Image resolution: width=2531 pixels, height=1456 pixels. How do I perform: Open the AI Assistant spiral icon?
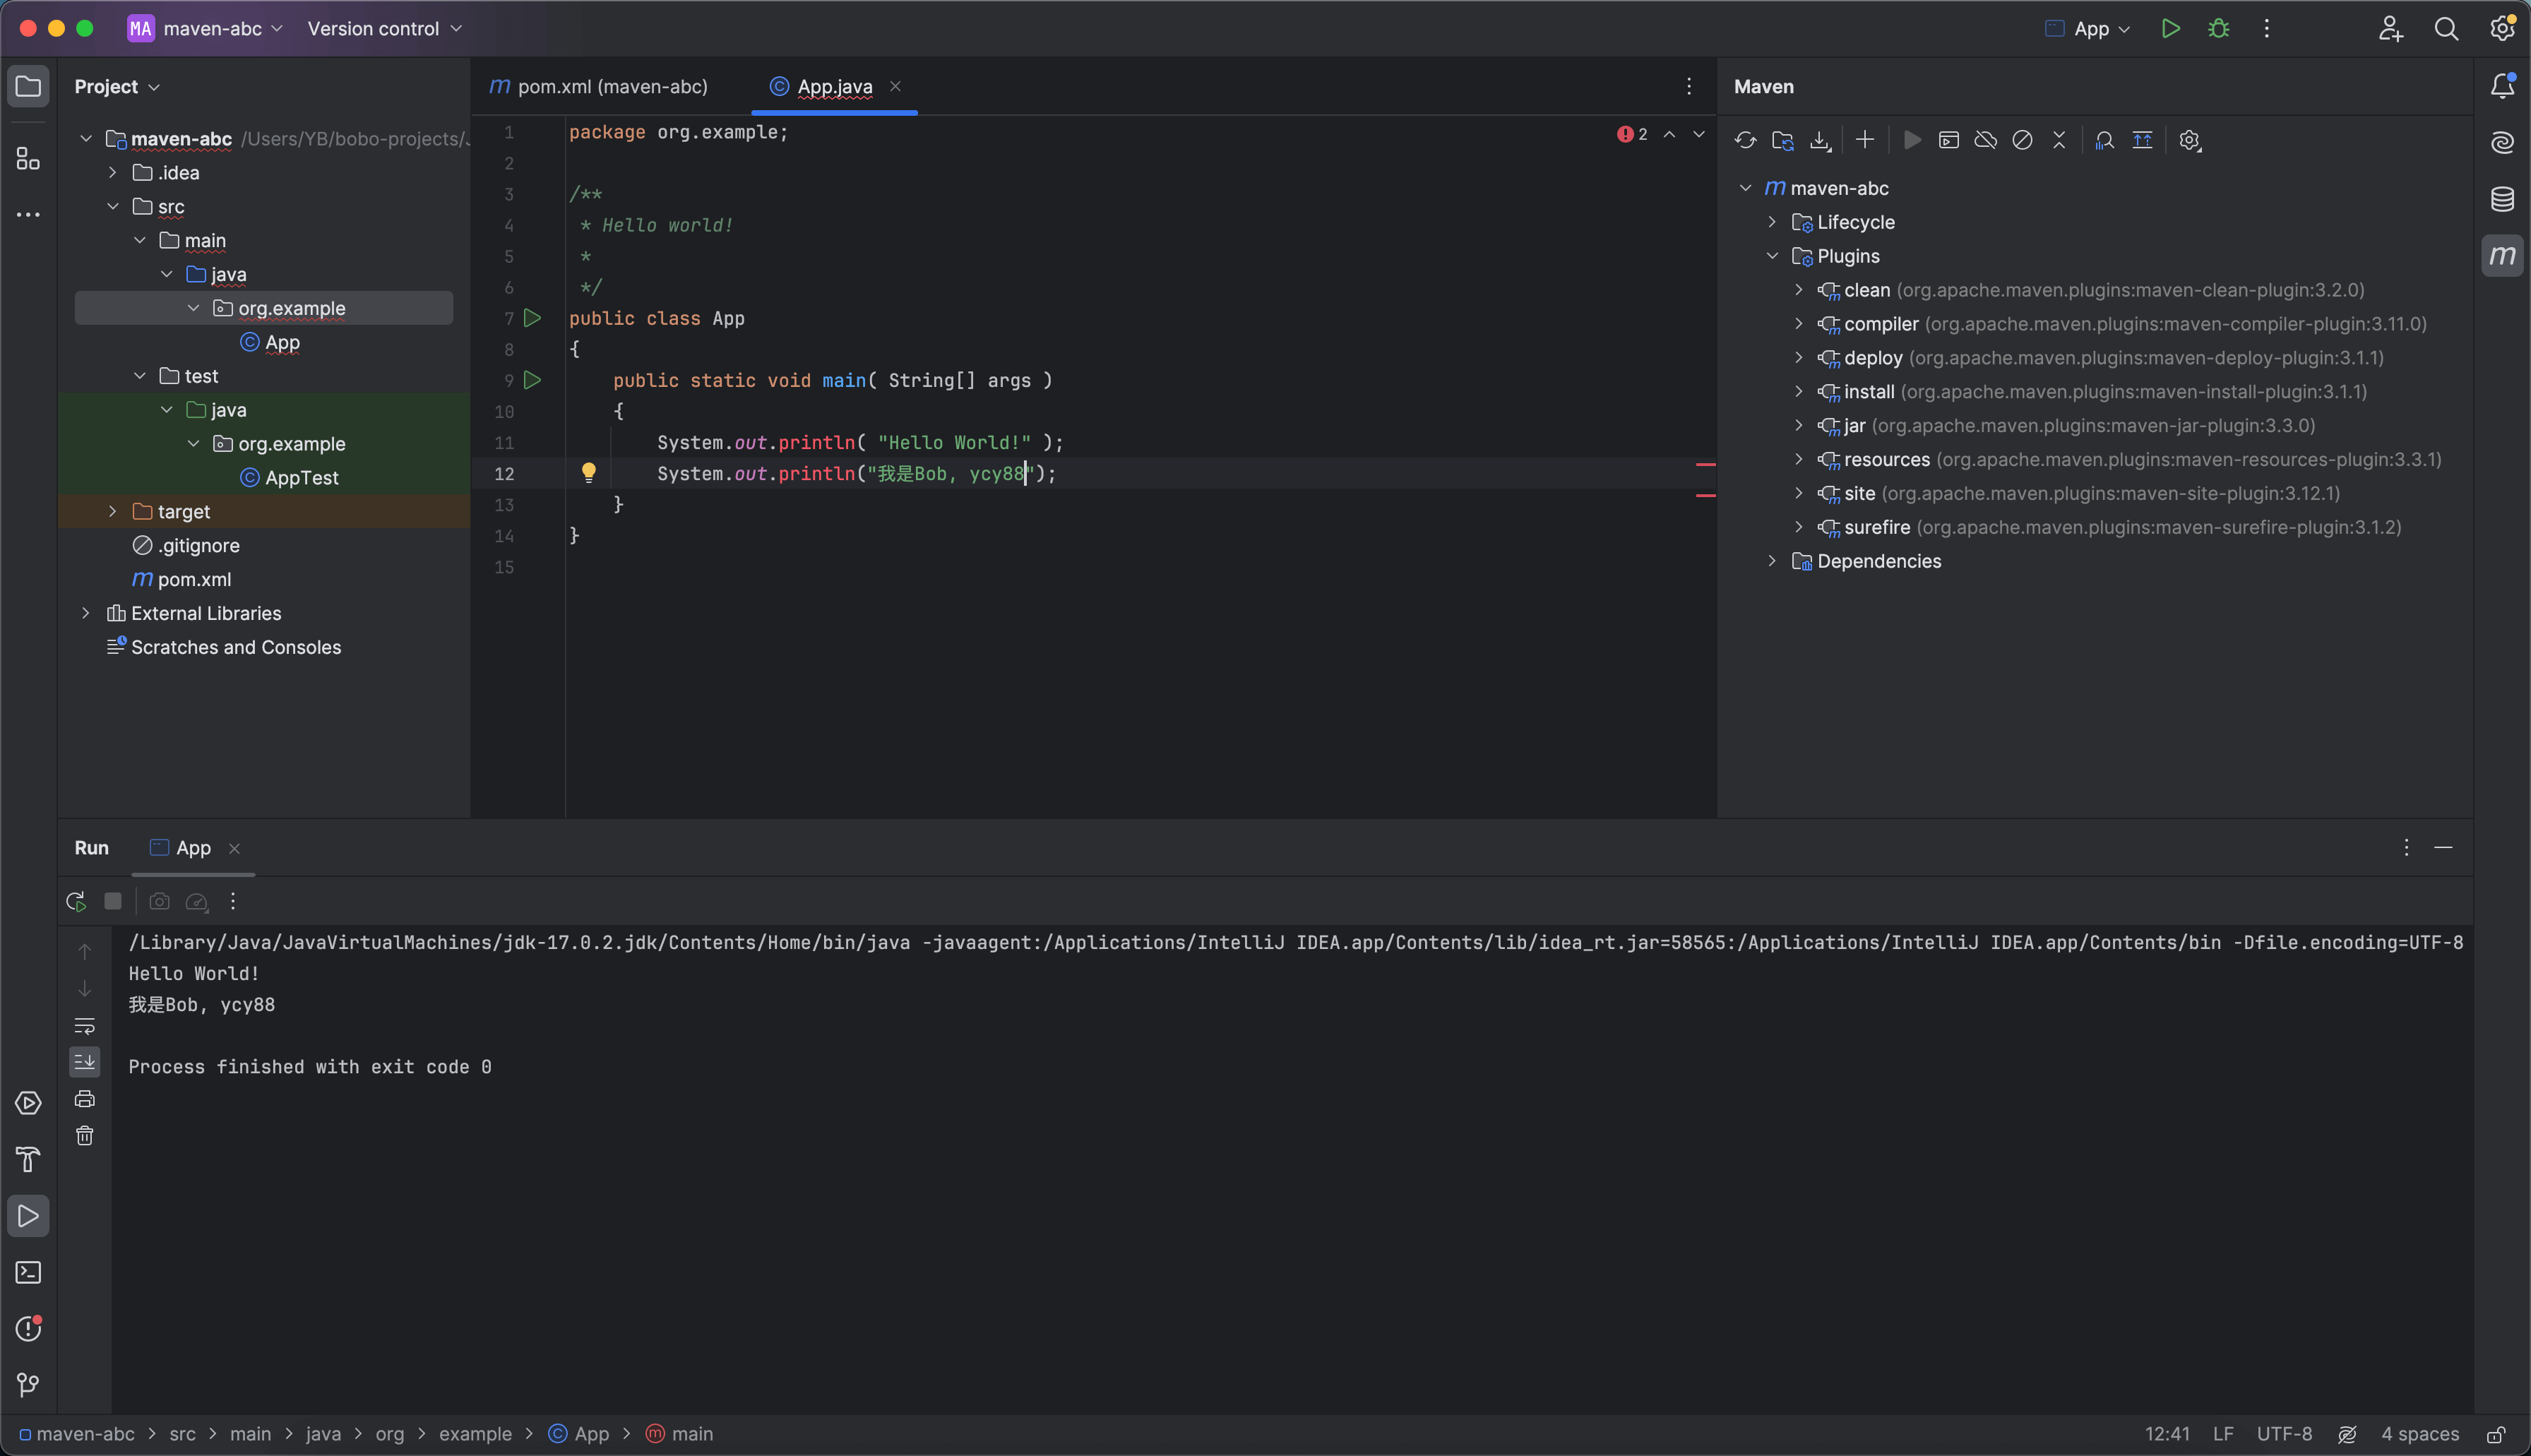2502,143
